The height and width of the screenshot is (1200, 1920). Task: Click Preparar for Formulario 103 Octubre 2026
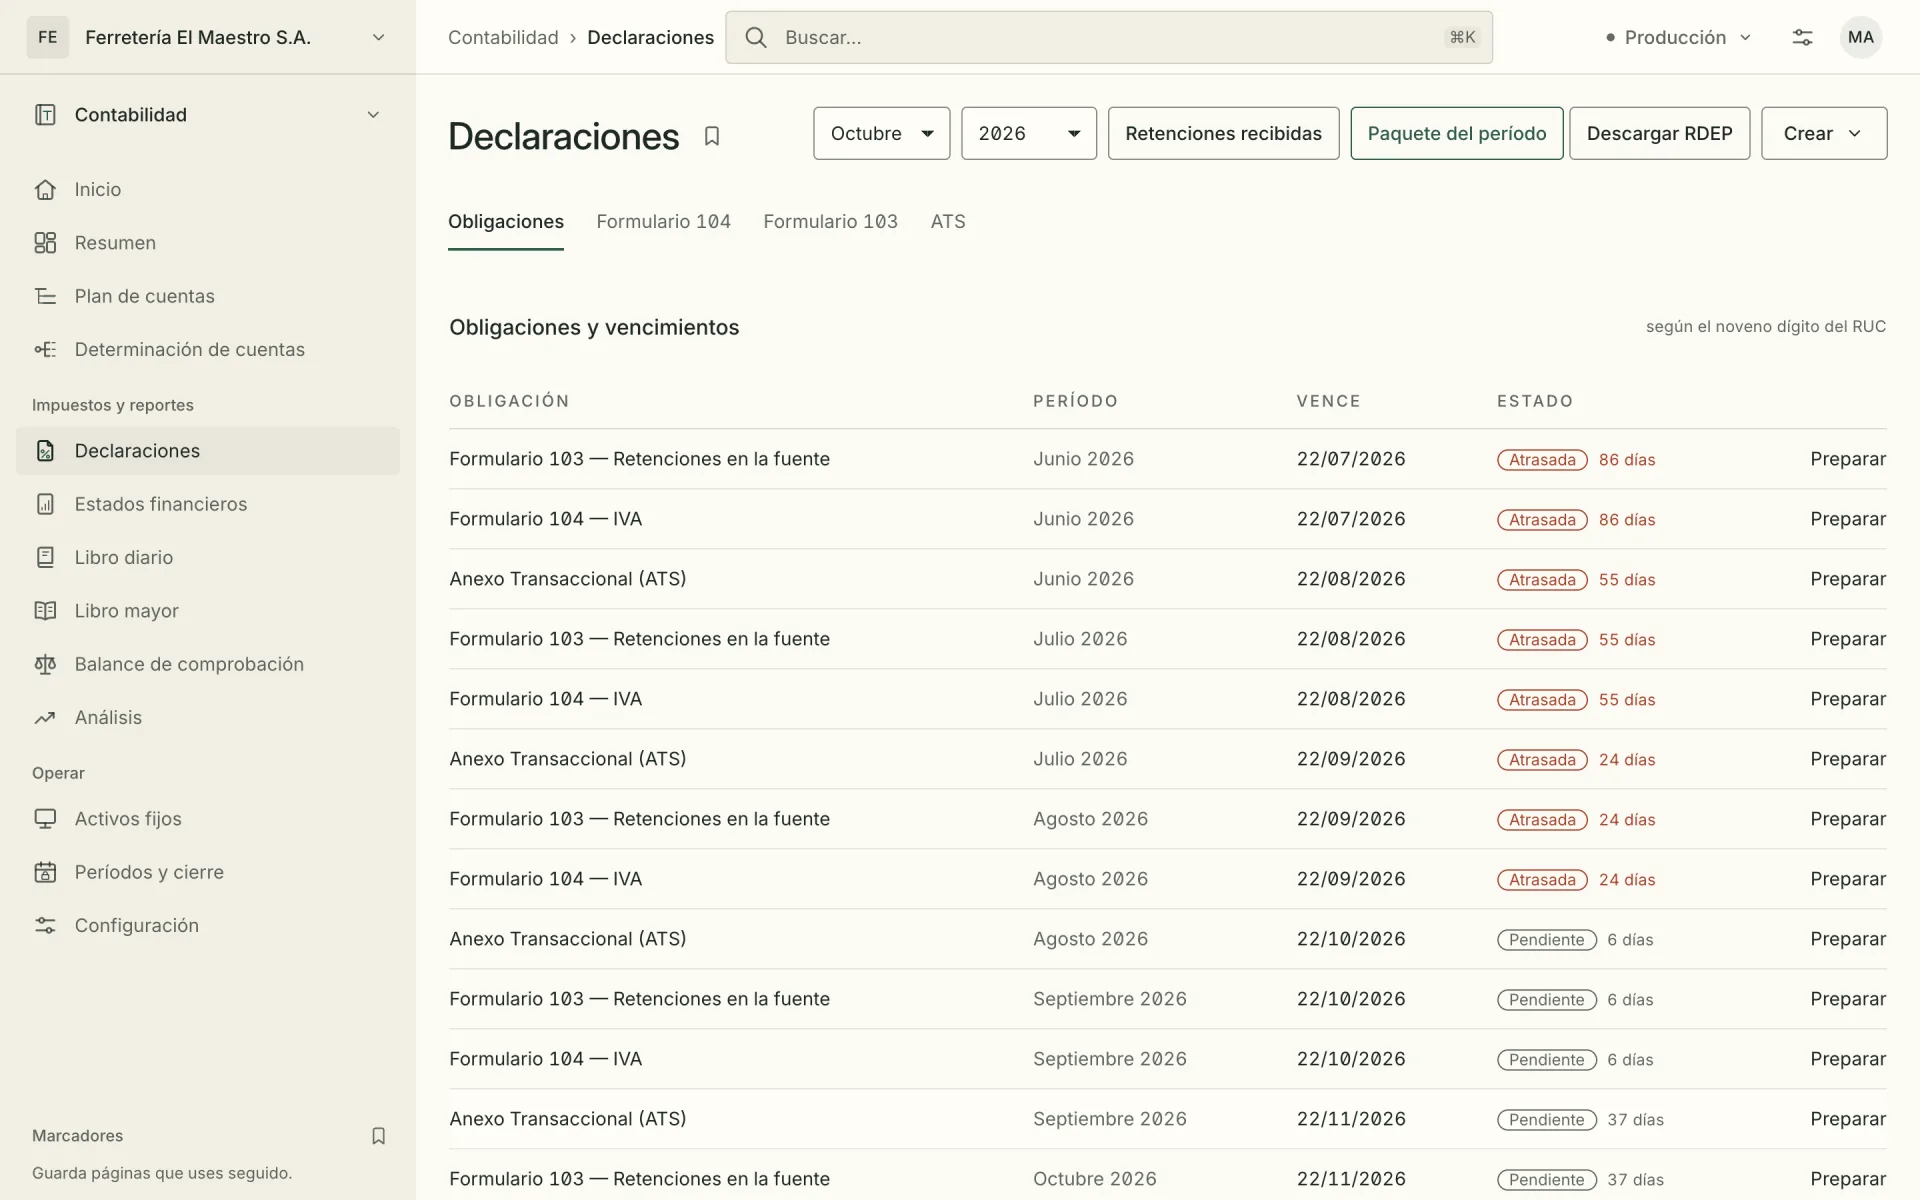pyautogui.click(x=1848, y=1179)
